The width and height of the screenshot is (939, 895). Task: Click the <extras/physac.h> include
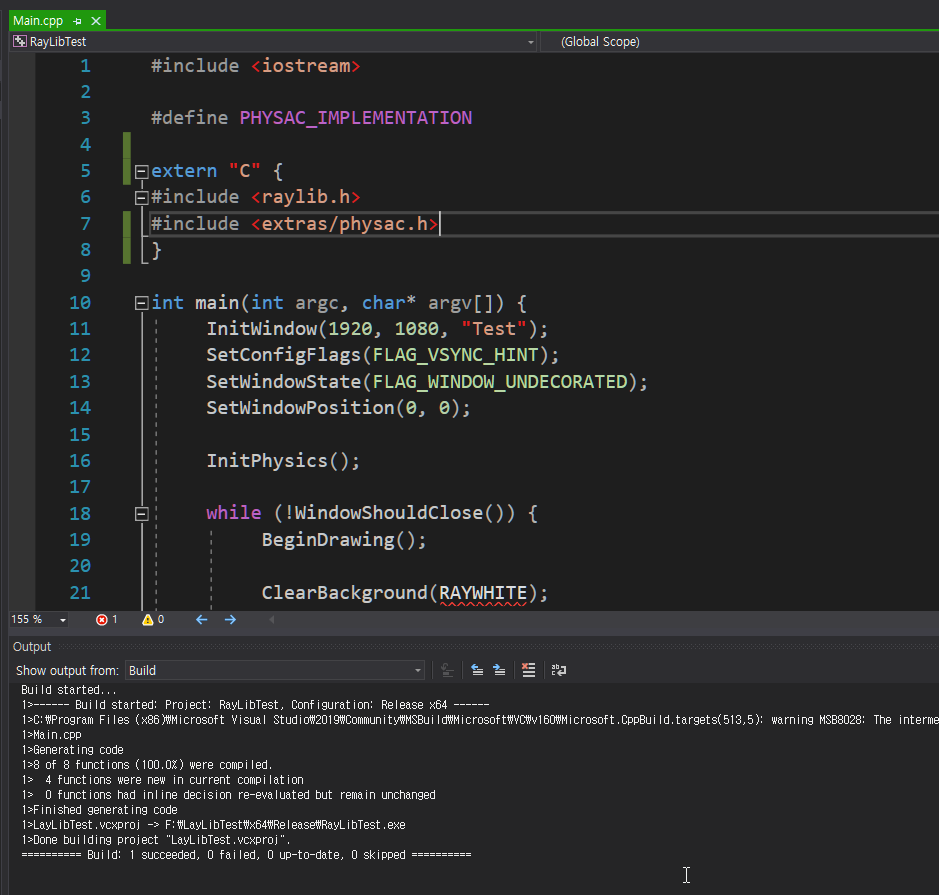click(345, 224)
